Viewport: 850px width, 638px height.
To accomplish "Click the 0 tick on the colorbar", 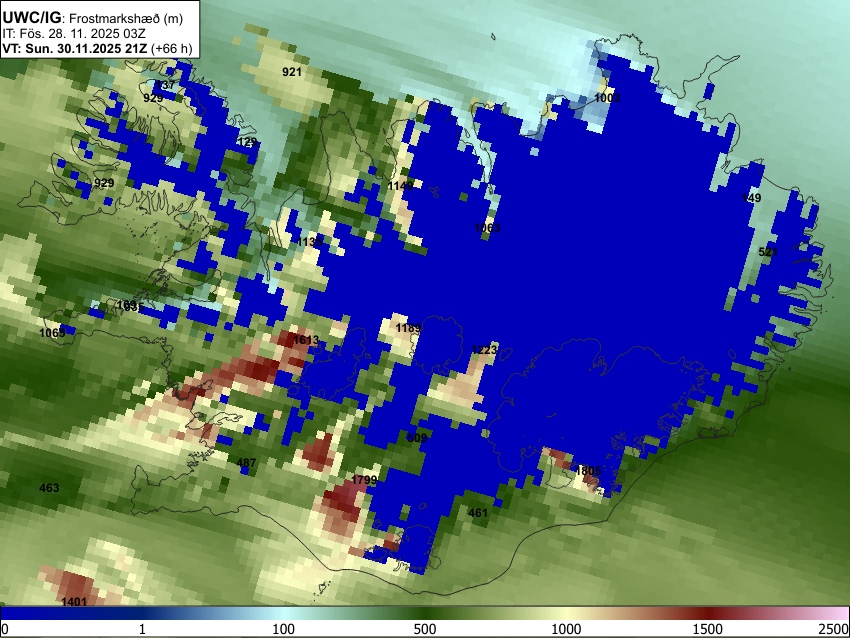I will [x=5, y=629].
